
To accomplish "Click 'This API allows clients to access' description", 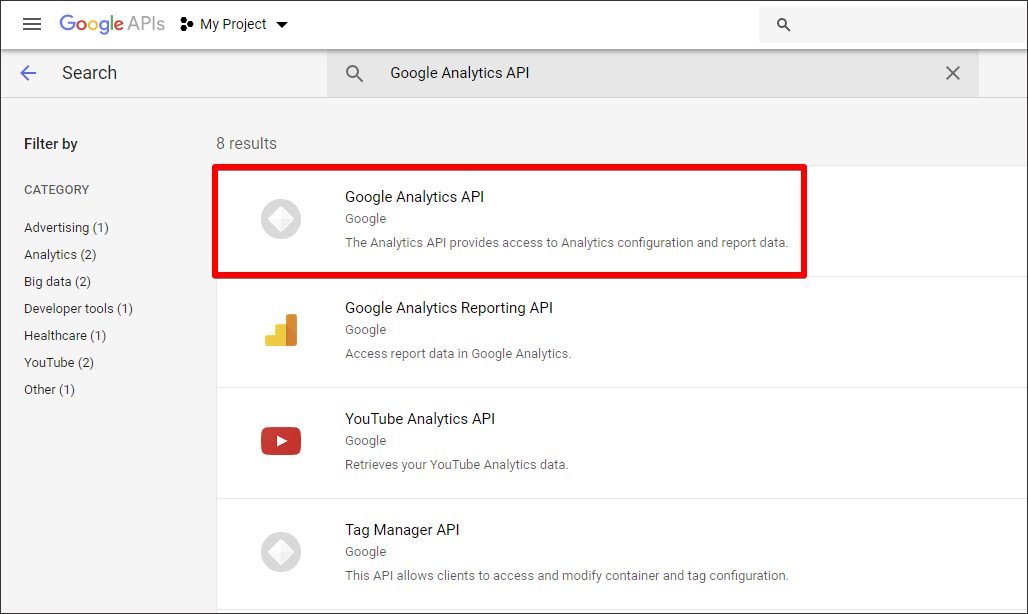I will 566,575.
